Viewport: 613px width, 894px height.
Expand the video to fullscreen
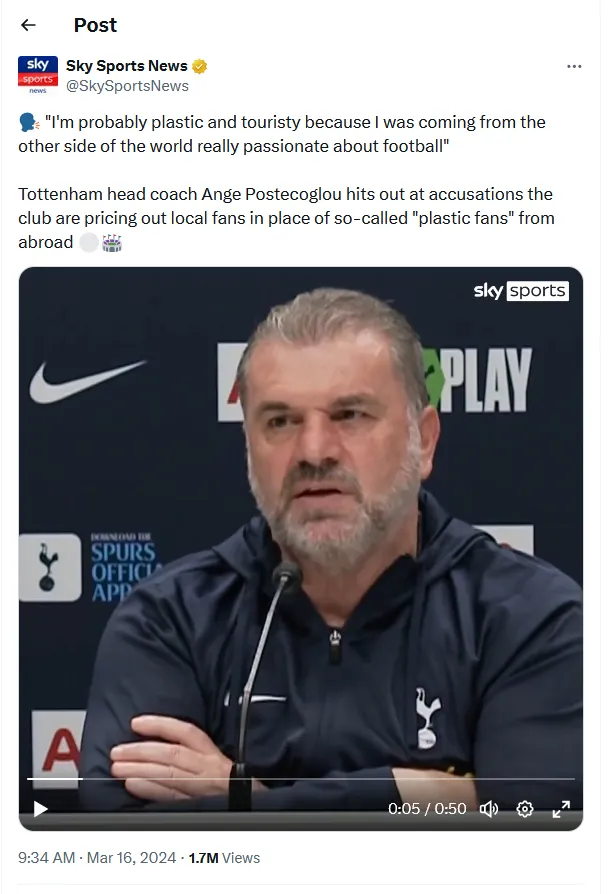pos(561,808)
